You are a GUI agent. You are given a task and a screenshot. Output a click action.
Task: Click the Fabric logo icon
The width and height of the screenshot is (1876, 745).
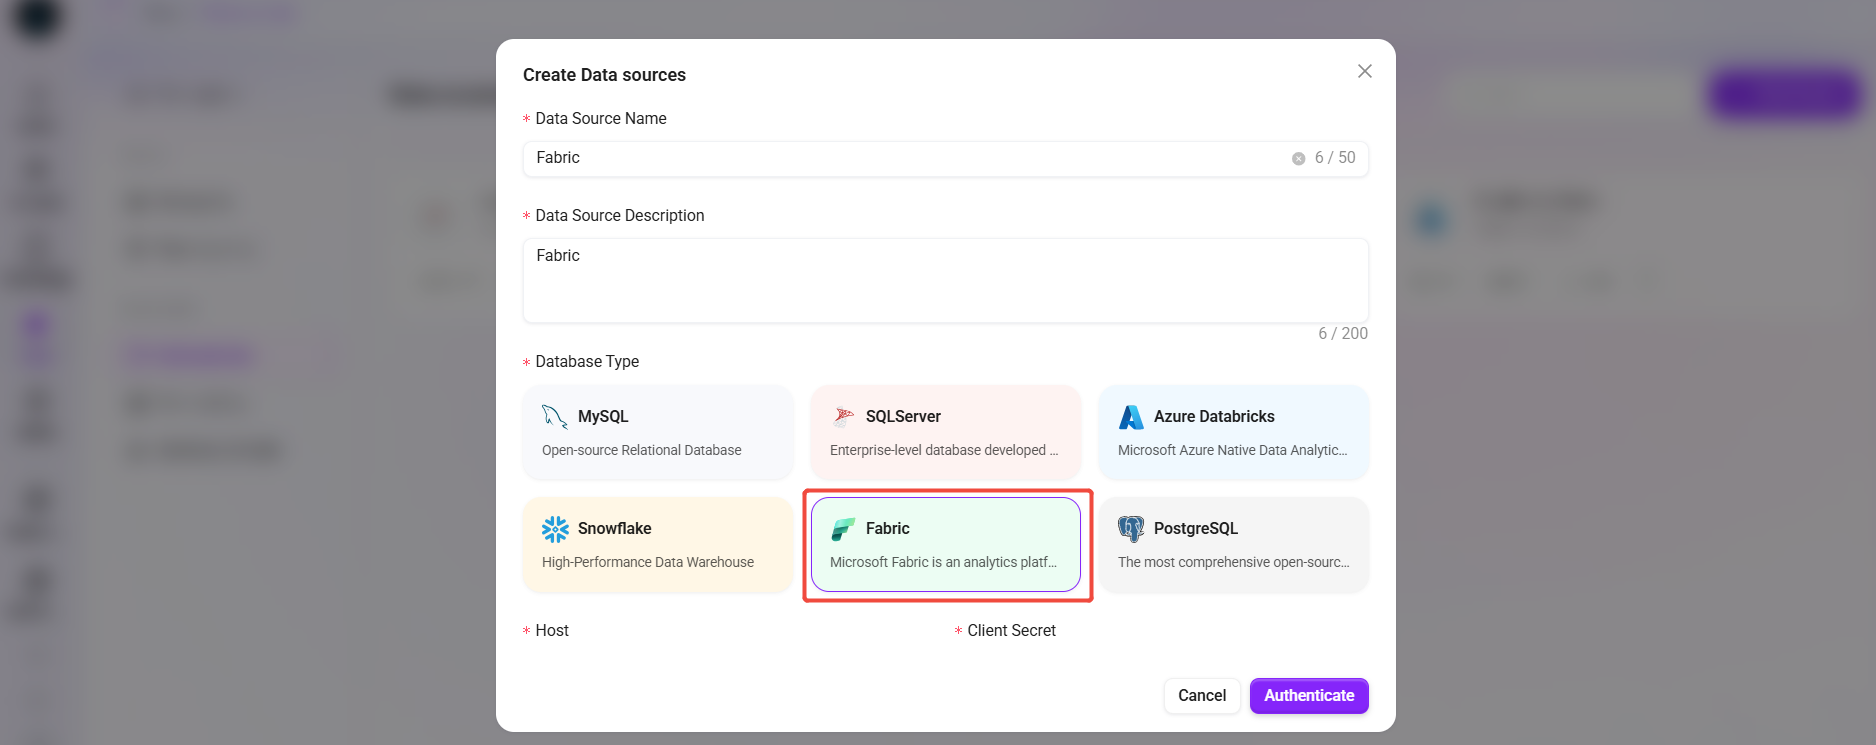(843, 529)
